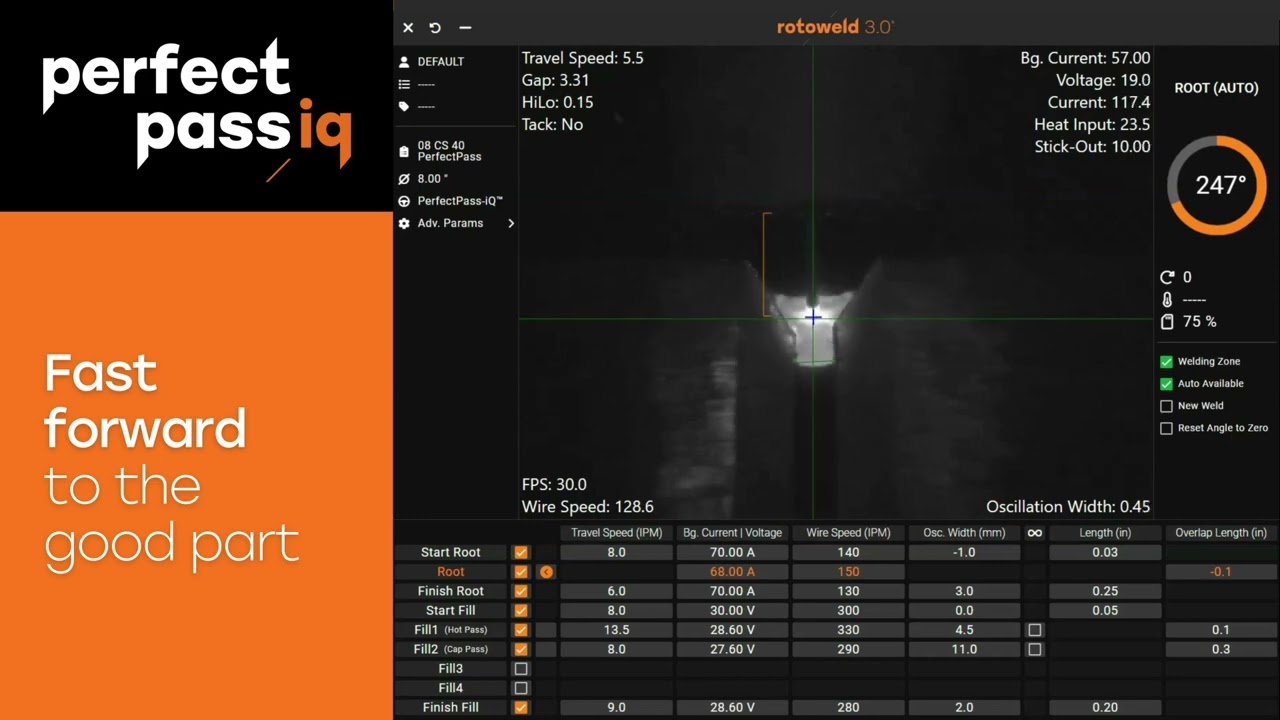Expand Adv. Params with the chevron
Screen dimensions: 1280x720
coord(511,223)
